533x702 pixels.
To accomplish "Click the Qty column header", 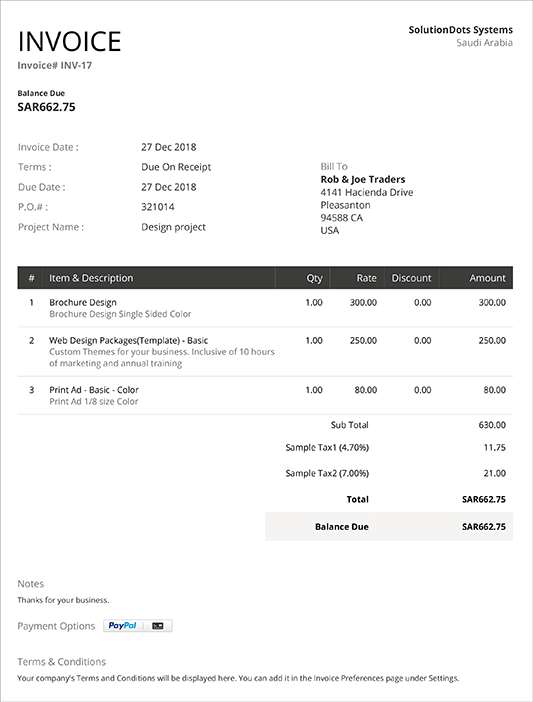I will 314,278.
